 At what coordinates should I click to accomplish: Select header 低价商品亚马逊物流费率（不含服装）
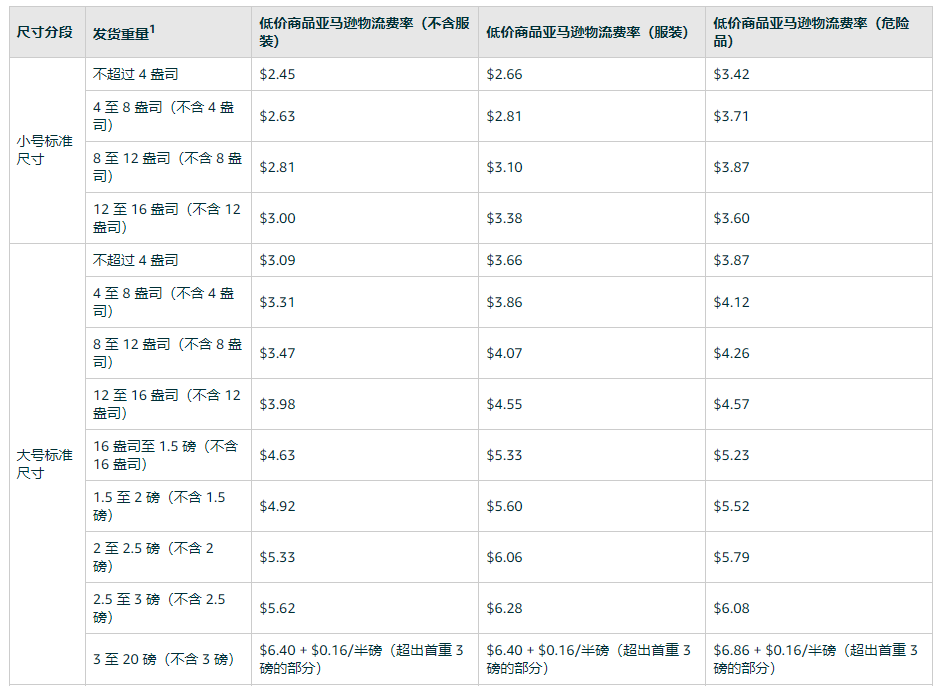pos(364,32)
